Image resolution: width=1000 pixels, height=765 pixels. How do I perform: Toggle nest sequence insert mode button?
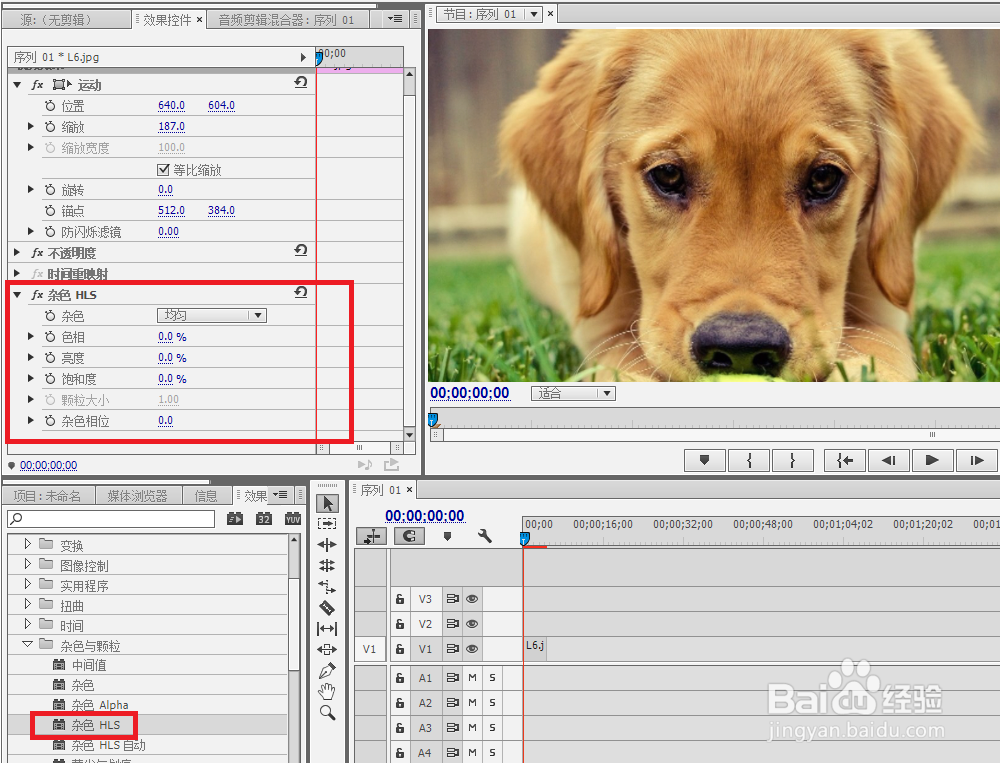pyautogui.click(x=371, y=536)
